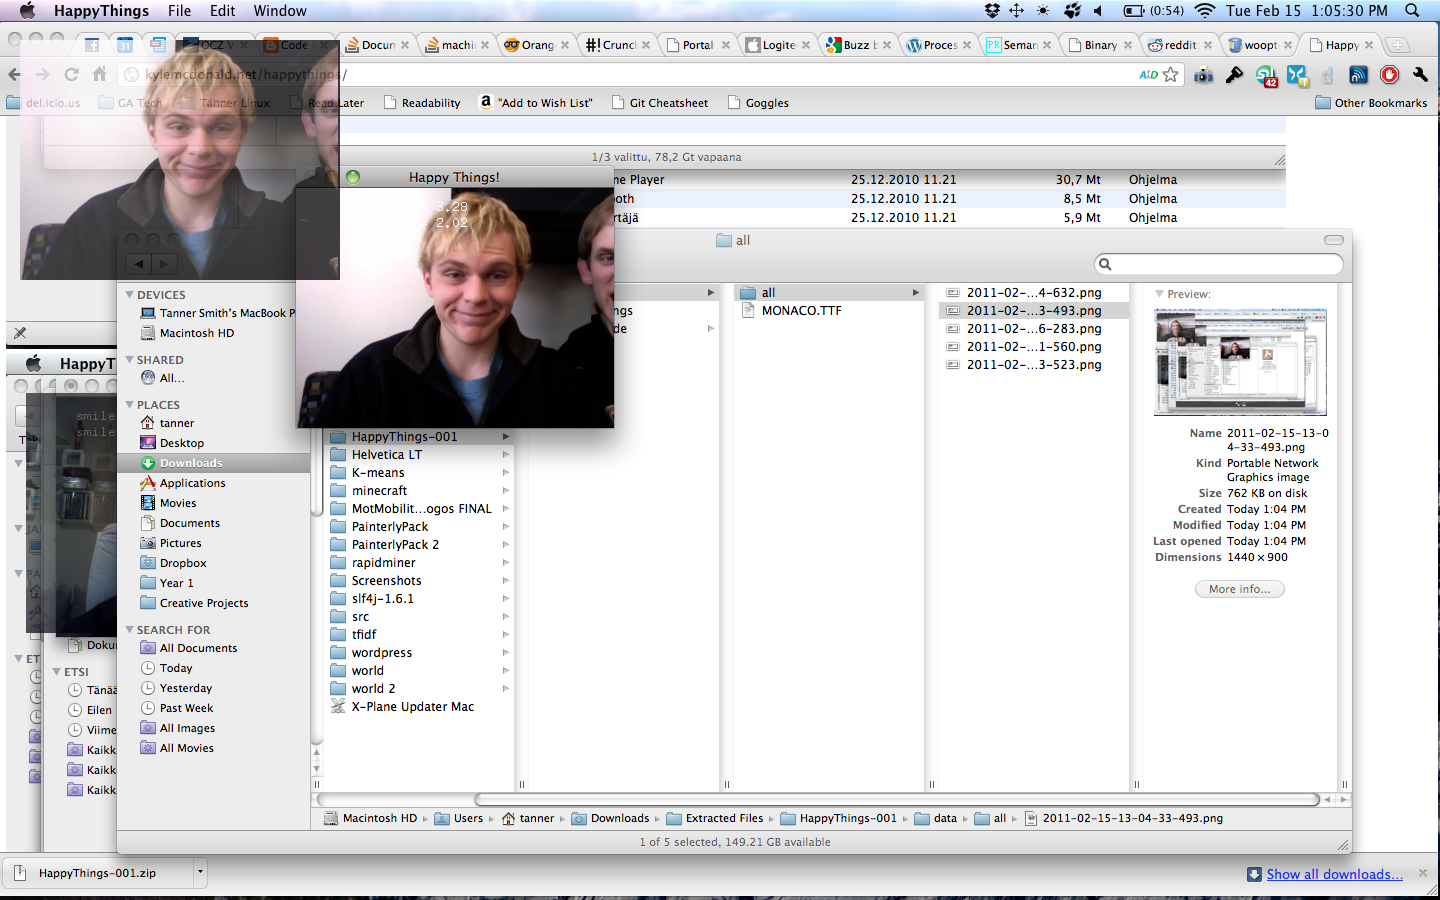Open the Chrome wrench settings menu

[x=1420, y=75]
